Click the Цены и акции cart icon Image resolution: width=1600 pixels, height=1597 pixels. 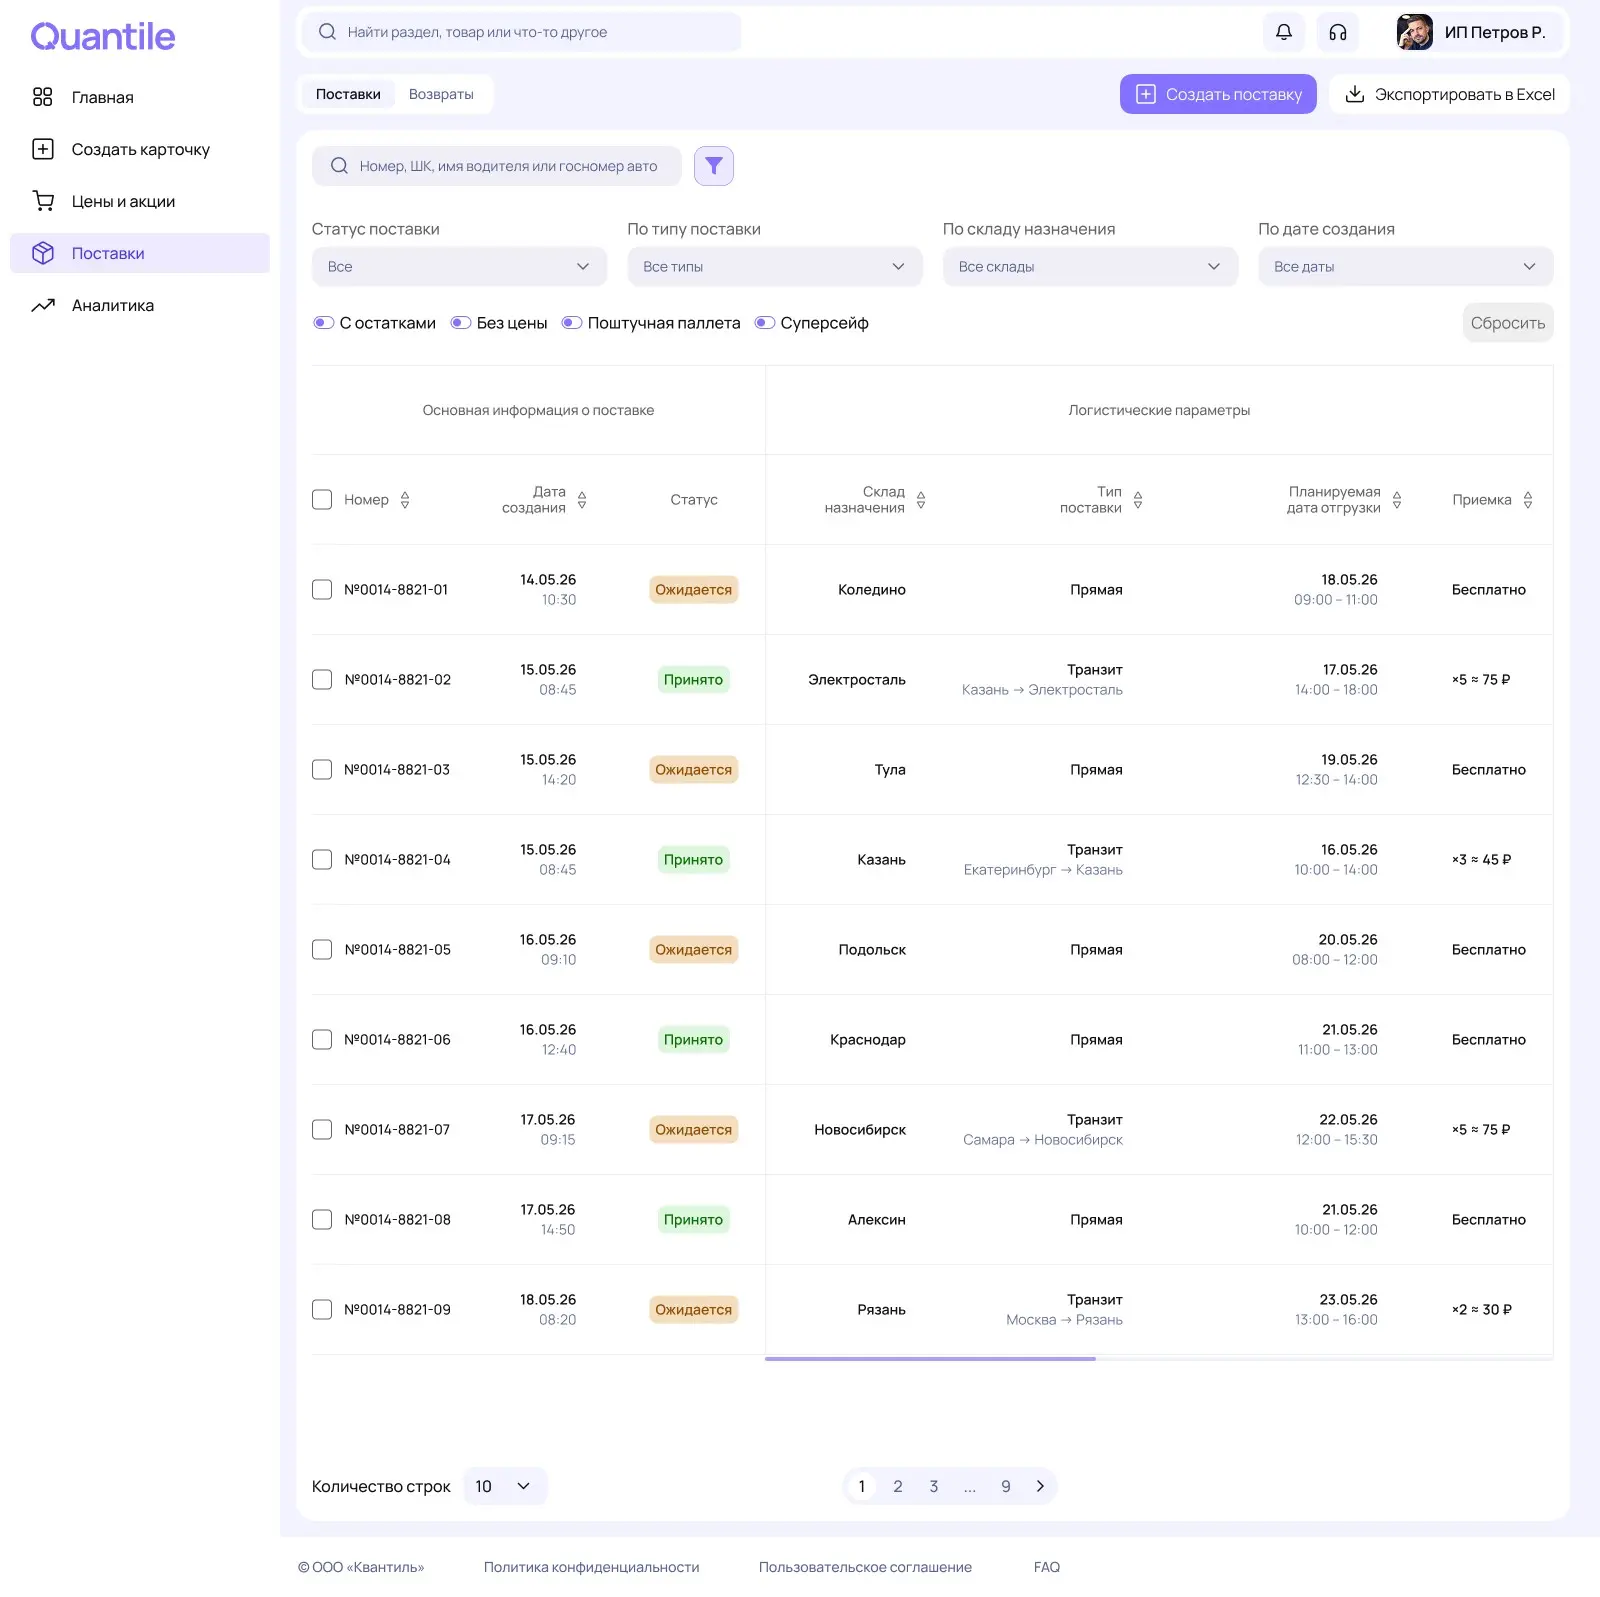pyautogui.click(x=42, y=201)
